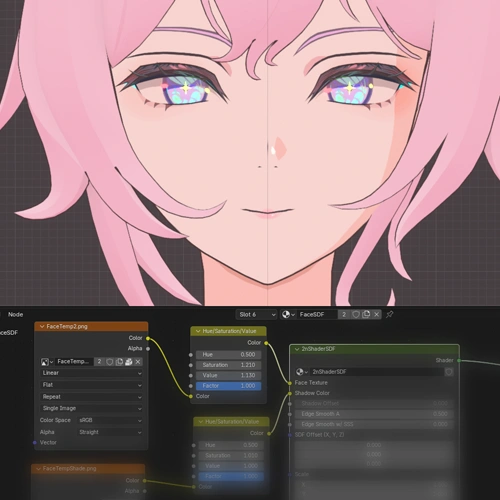Browse images via image icon in FaceTemp2.png node
This screenshot has width=500, height=500.
coord(47,362)
